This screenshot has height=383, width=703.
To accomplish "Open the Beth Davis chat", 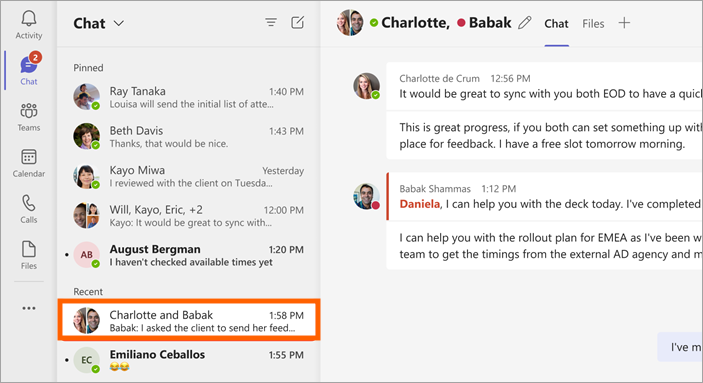I will coord(189,136).
